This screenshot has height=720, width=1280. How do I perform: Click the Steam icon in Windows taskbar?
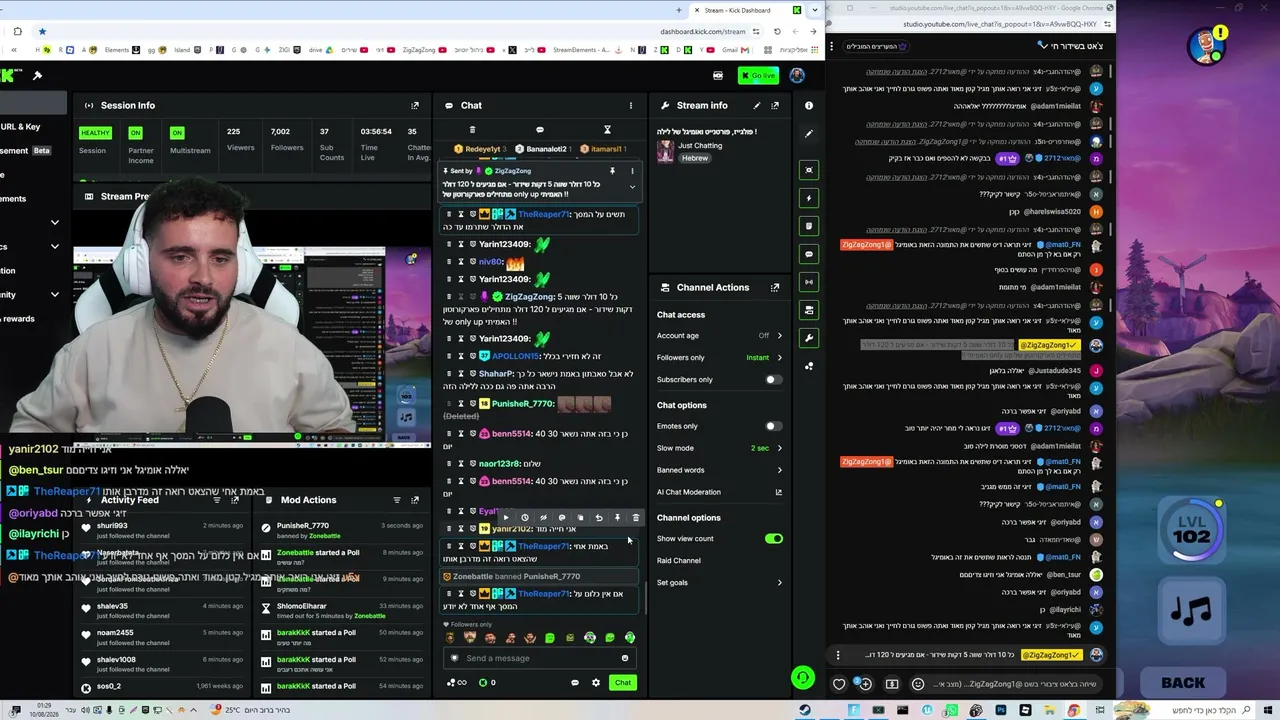(805, 710)
